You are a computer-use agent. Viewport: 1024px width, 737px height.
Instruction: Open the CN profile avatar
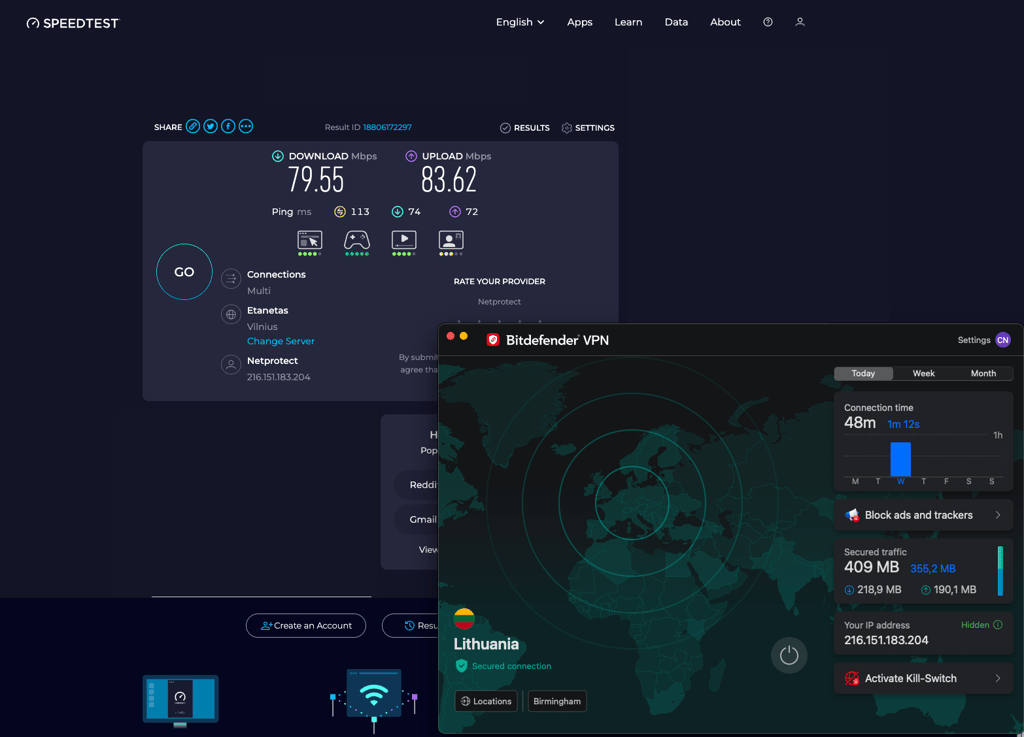pyautogui.click(x=1003, y=340)
